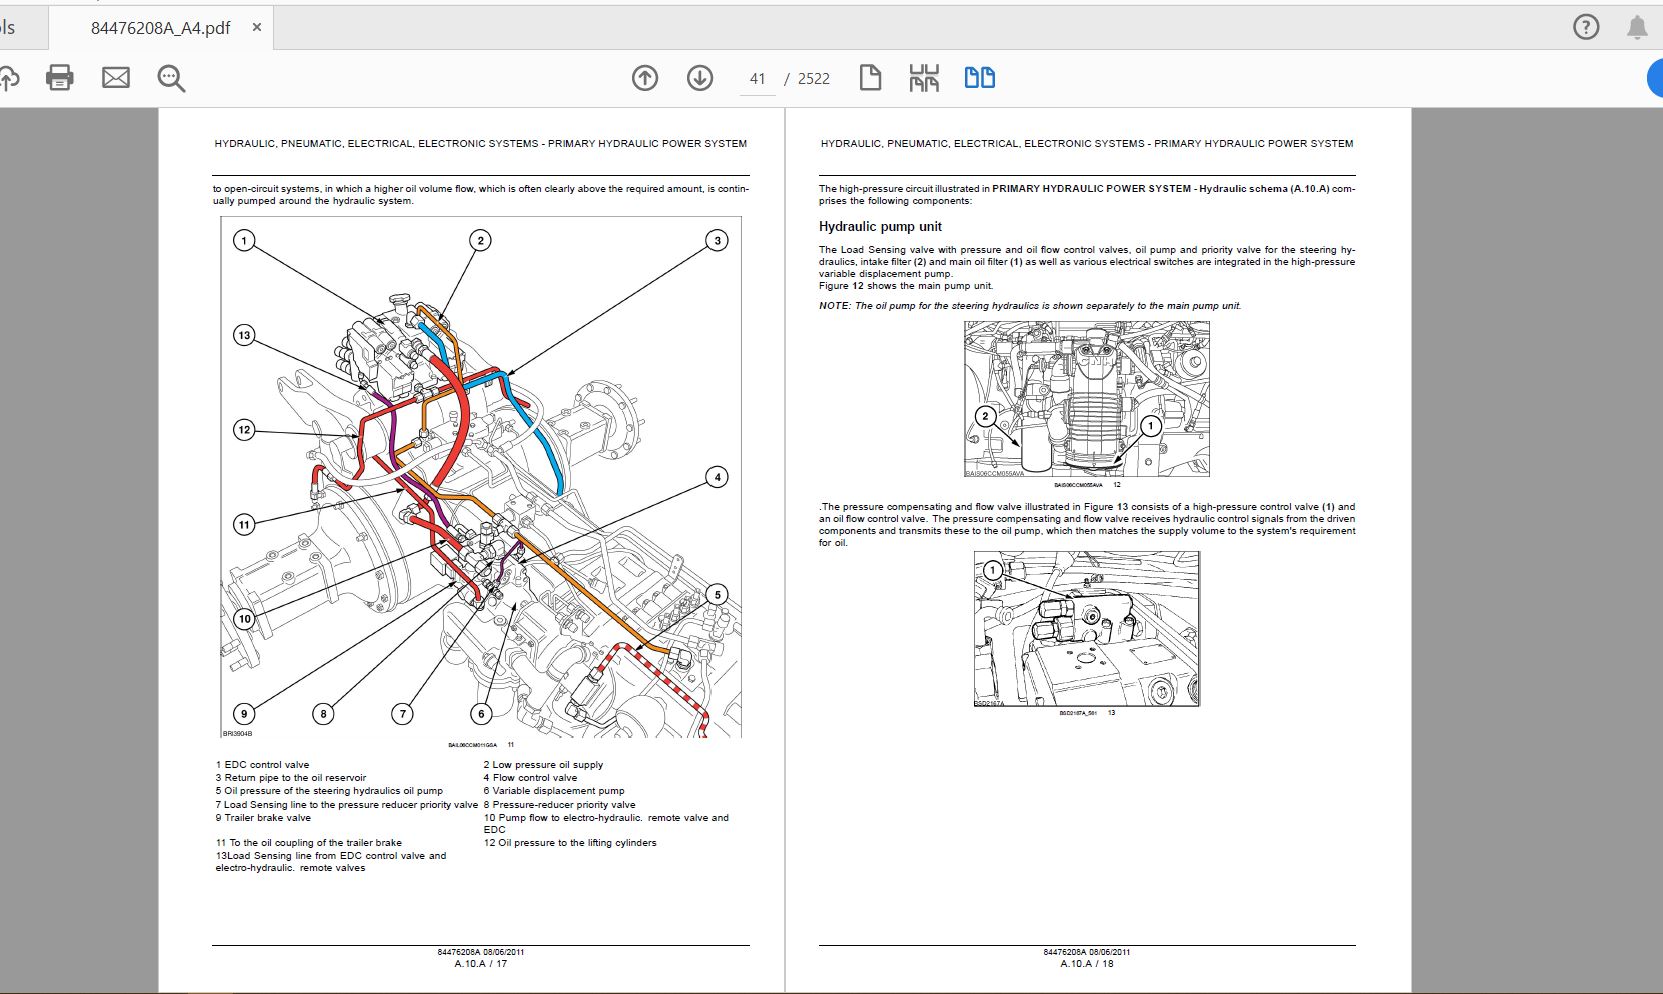This screenshot has width=1663, height=994.
Task: Send file by email envelope icon
Action: (x=116, y=78)
